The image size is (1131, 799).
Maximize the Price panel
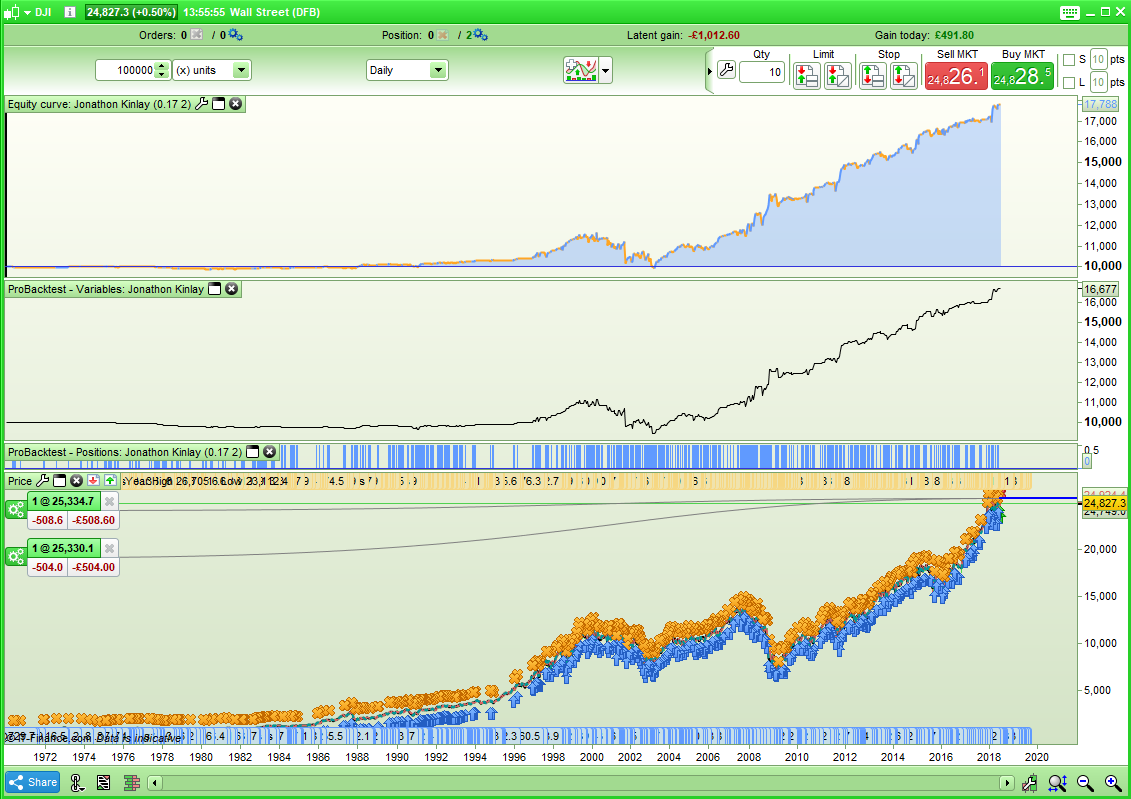coord(60,480)
